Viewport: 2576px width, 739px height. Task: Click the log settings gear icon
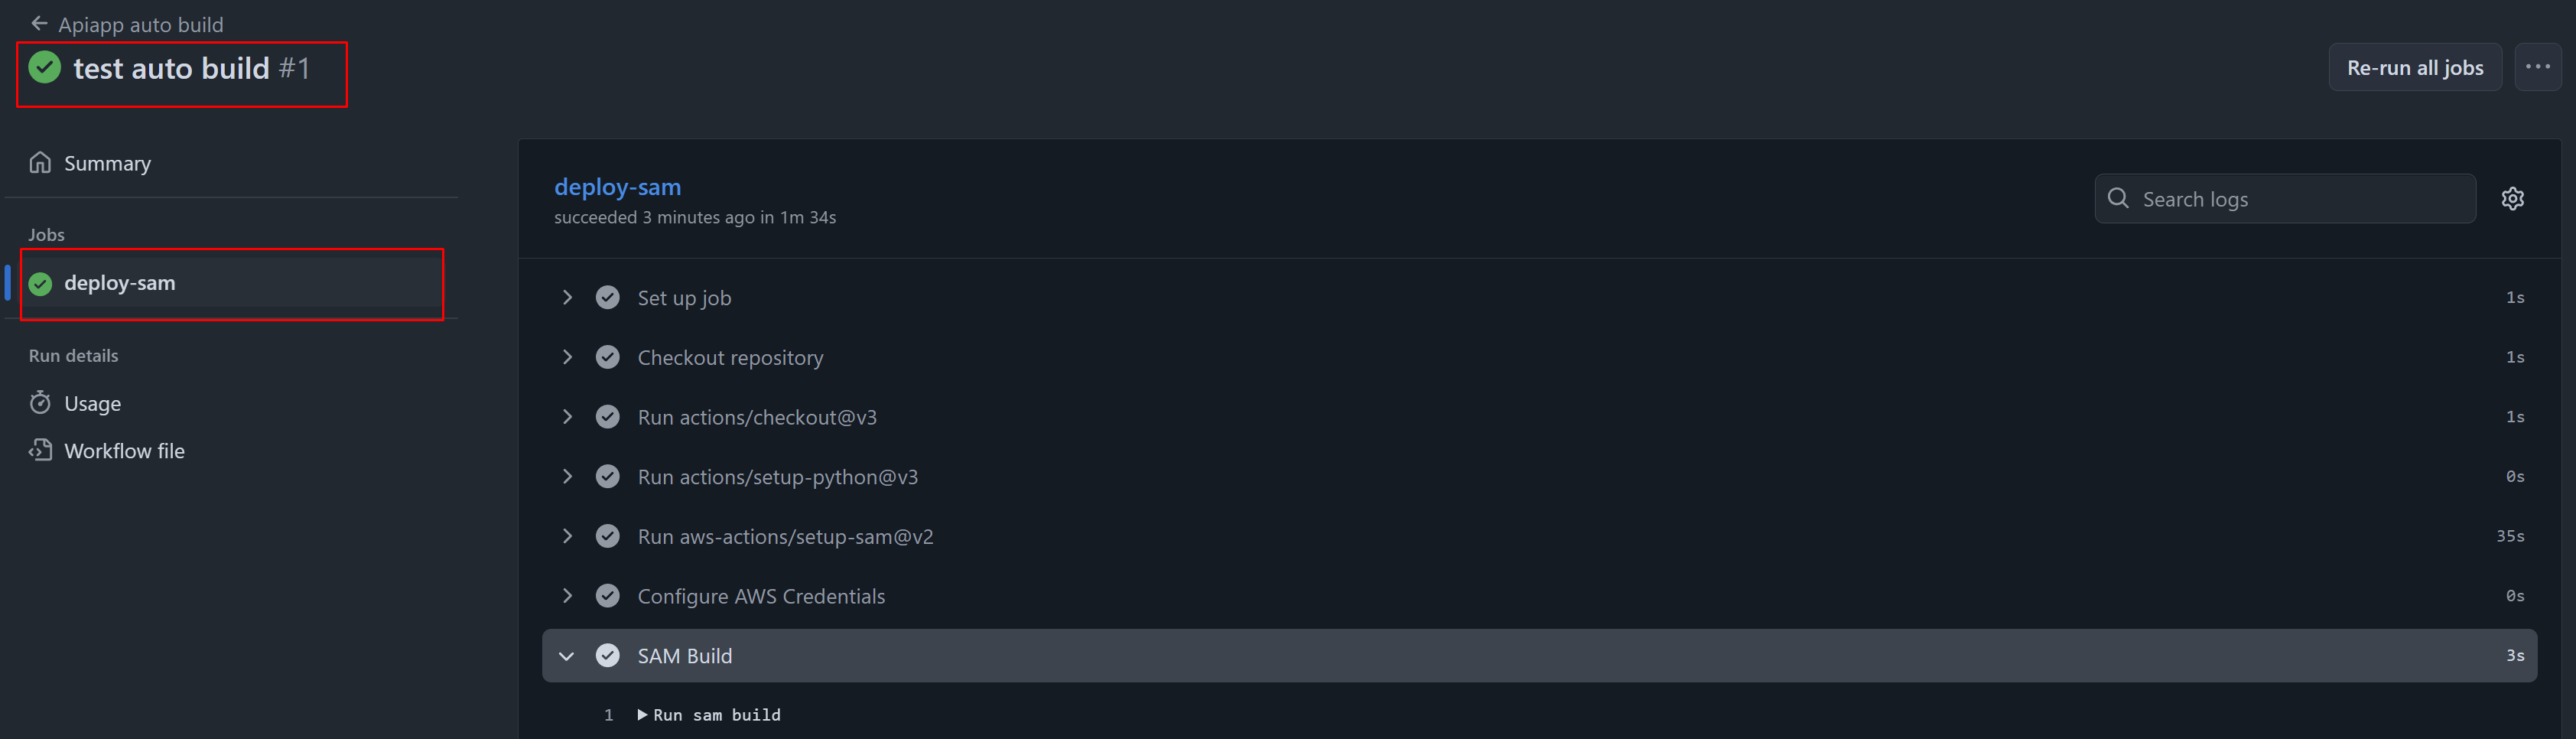2512,199
